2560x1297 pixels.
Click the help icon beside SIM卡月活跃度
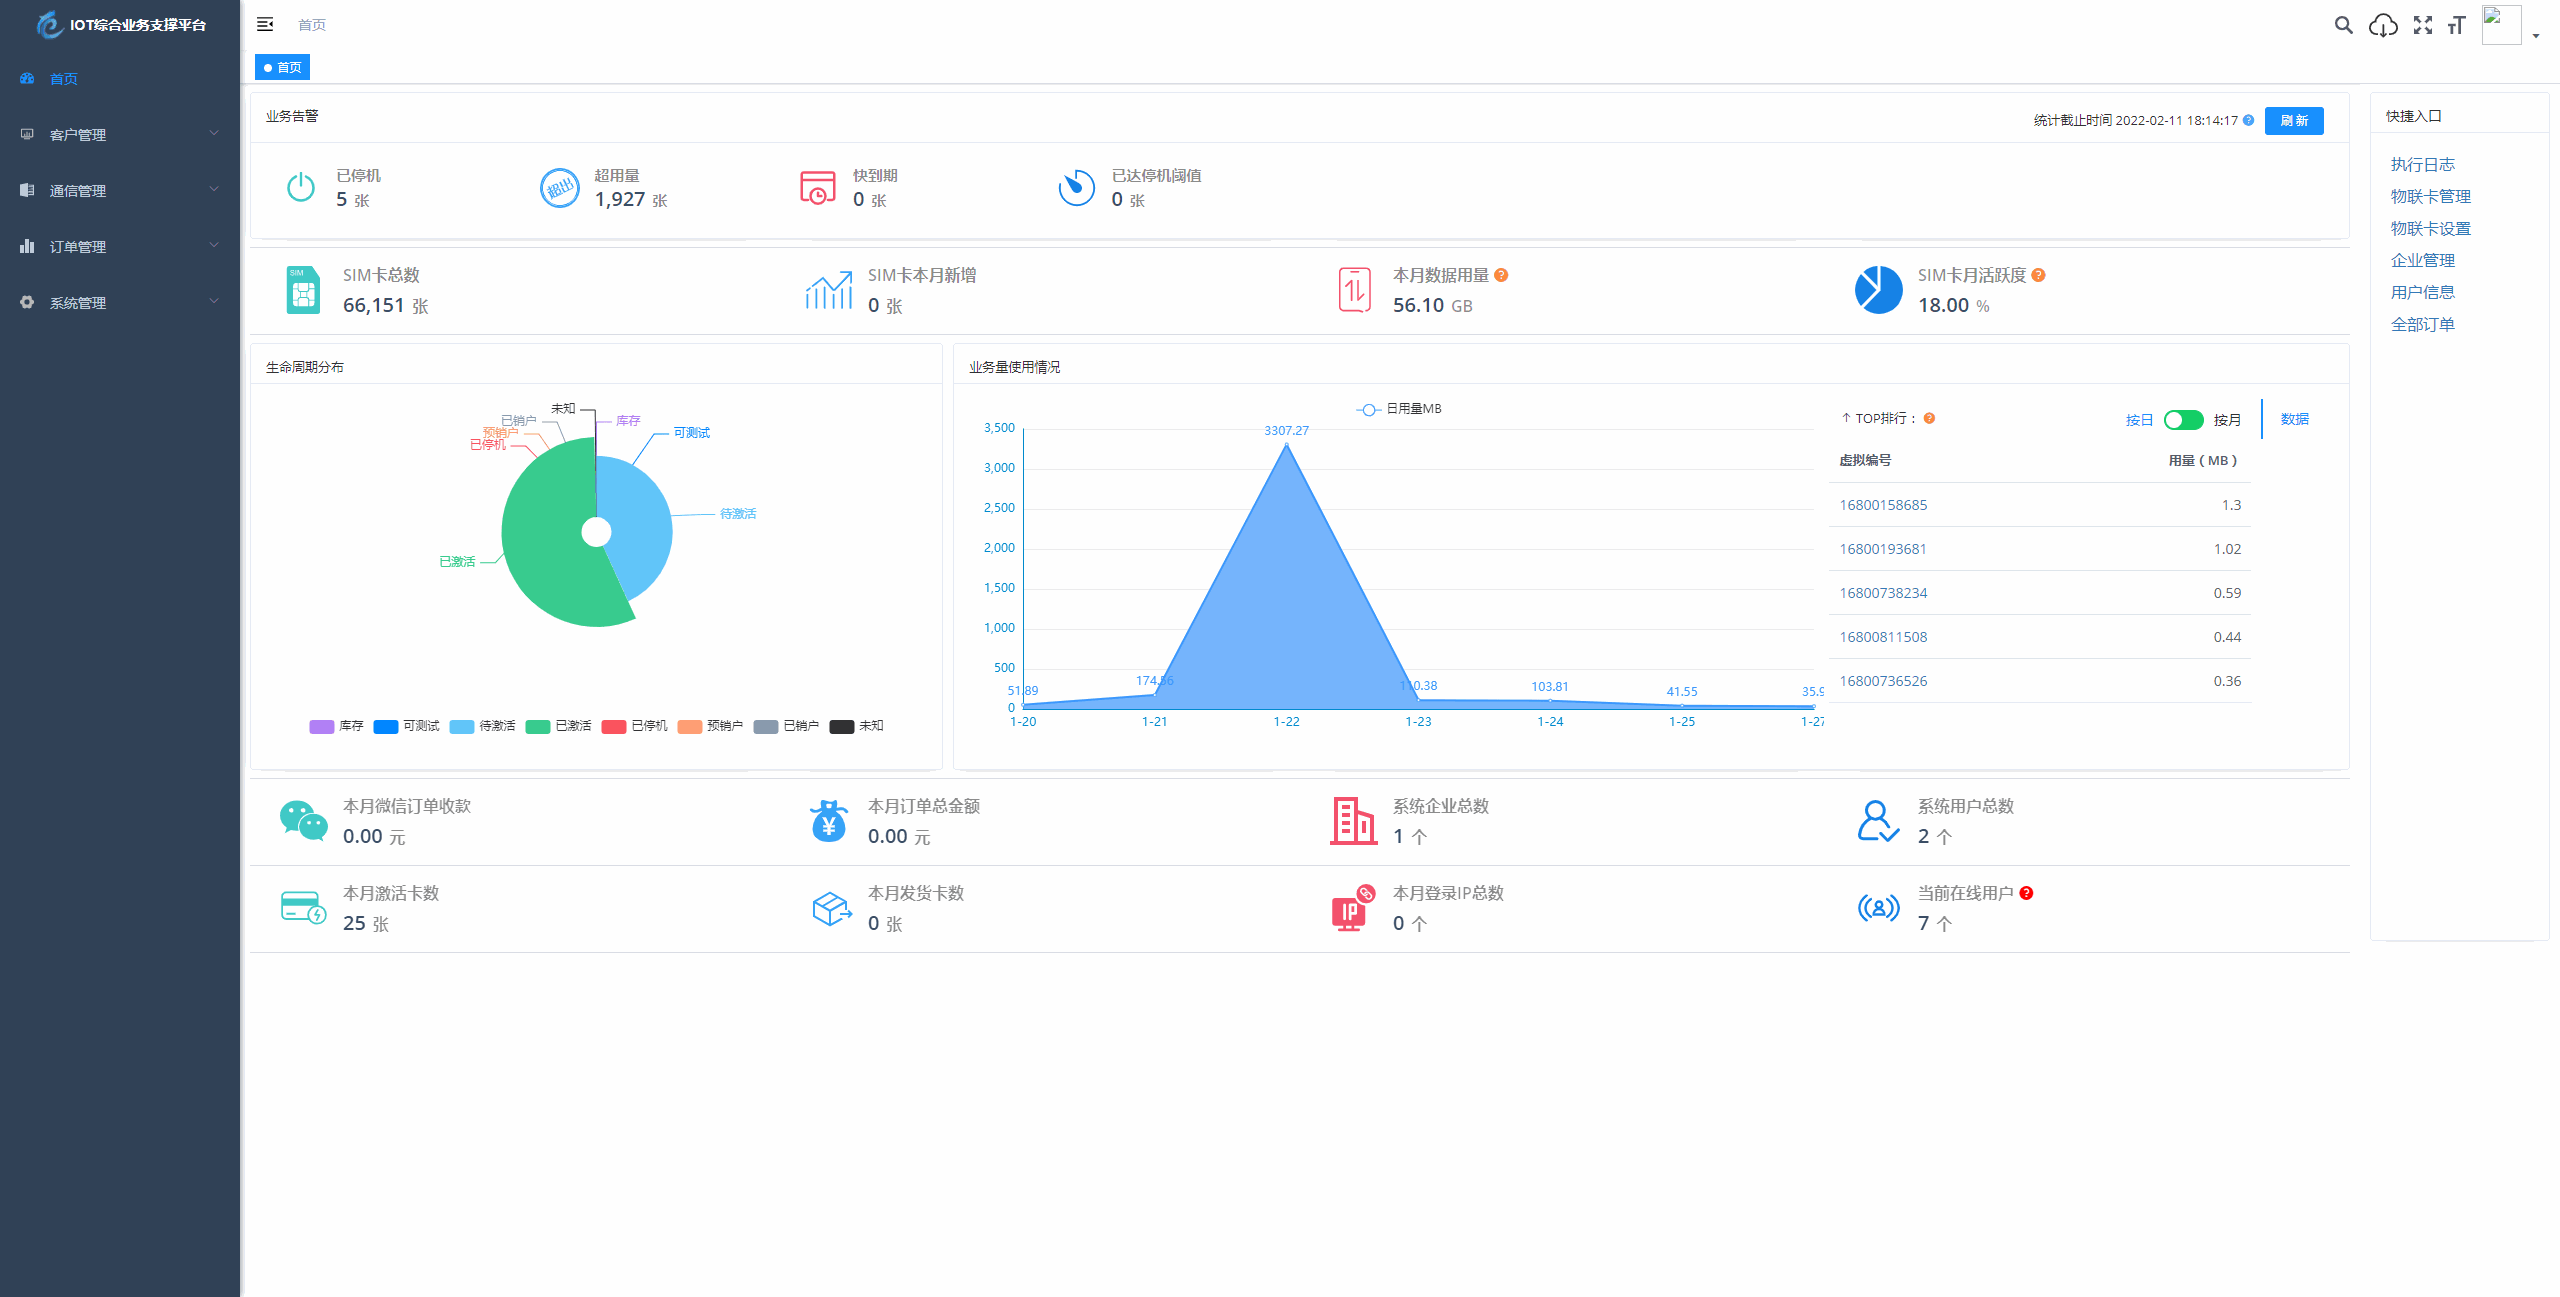[2038, 275]
